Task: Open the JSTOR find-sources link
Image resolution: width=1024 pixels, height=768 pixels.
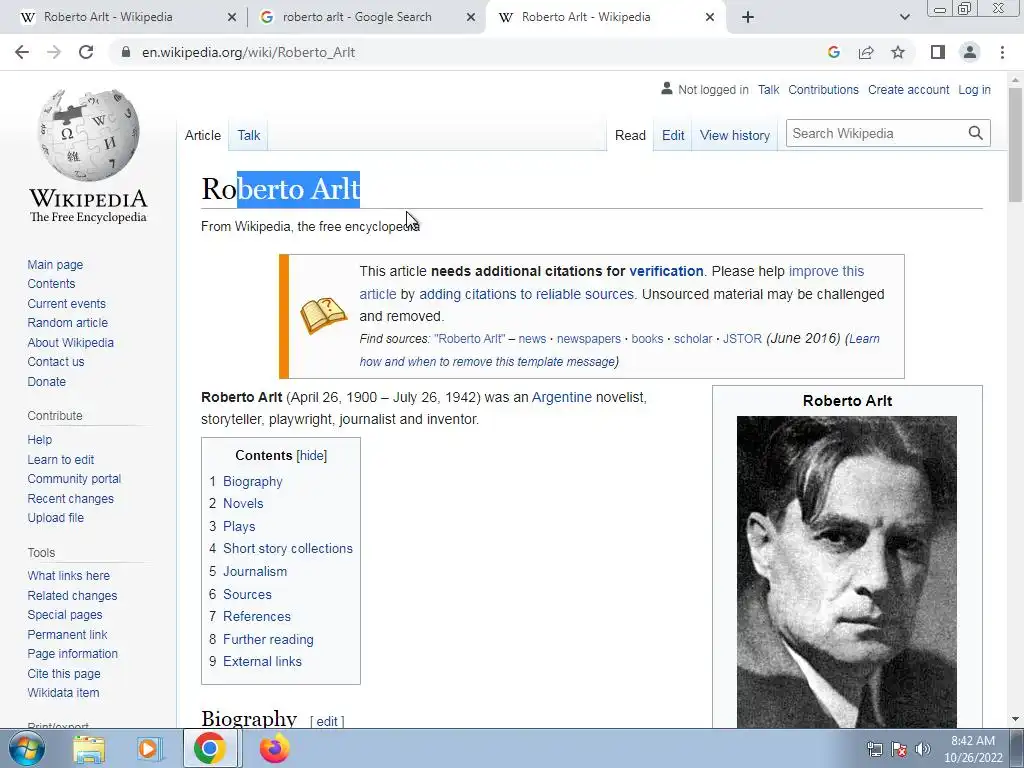Action: (x=742, y=339)
